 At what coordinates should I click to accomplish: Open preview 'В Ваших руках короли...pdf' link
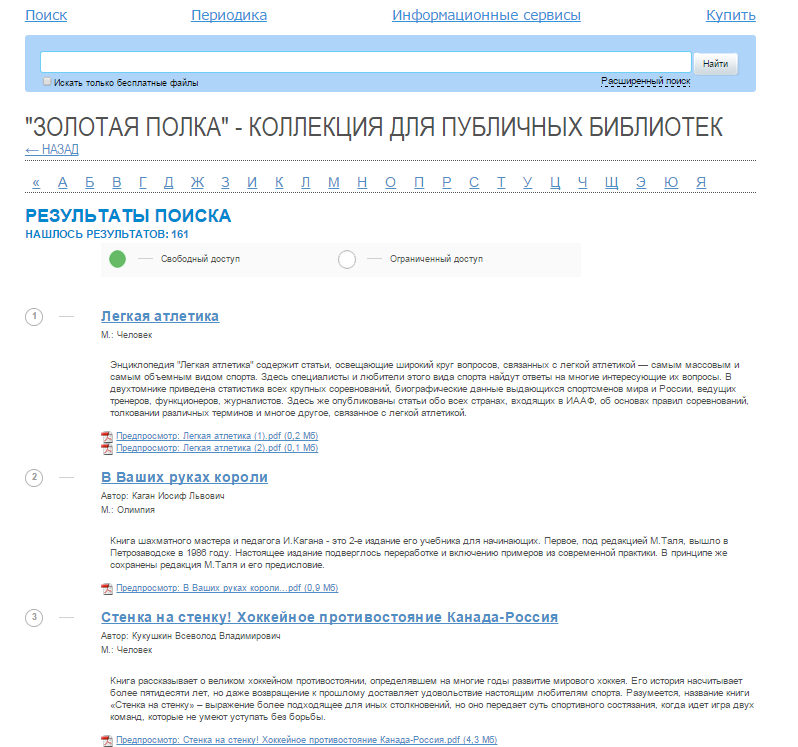[227, 588]
